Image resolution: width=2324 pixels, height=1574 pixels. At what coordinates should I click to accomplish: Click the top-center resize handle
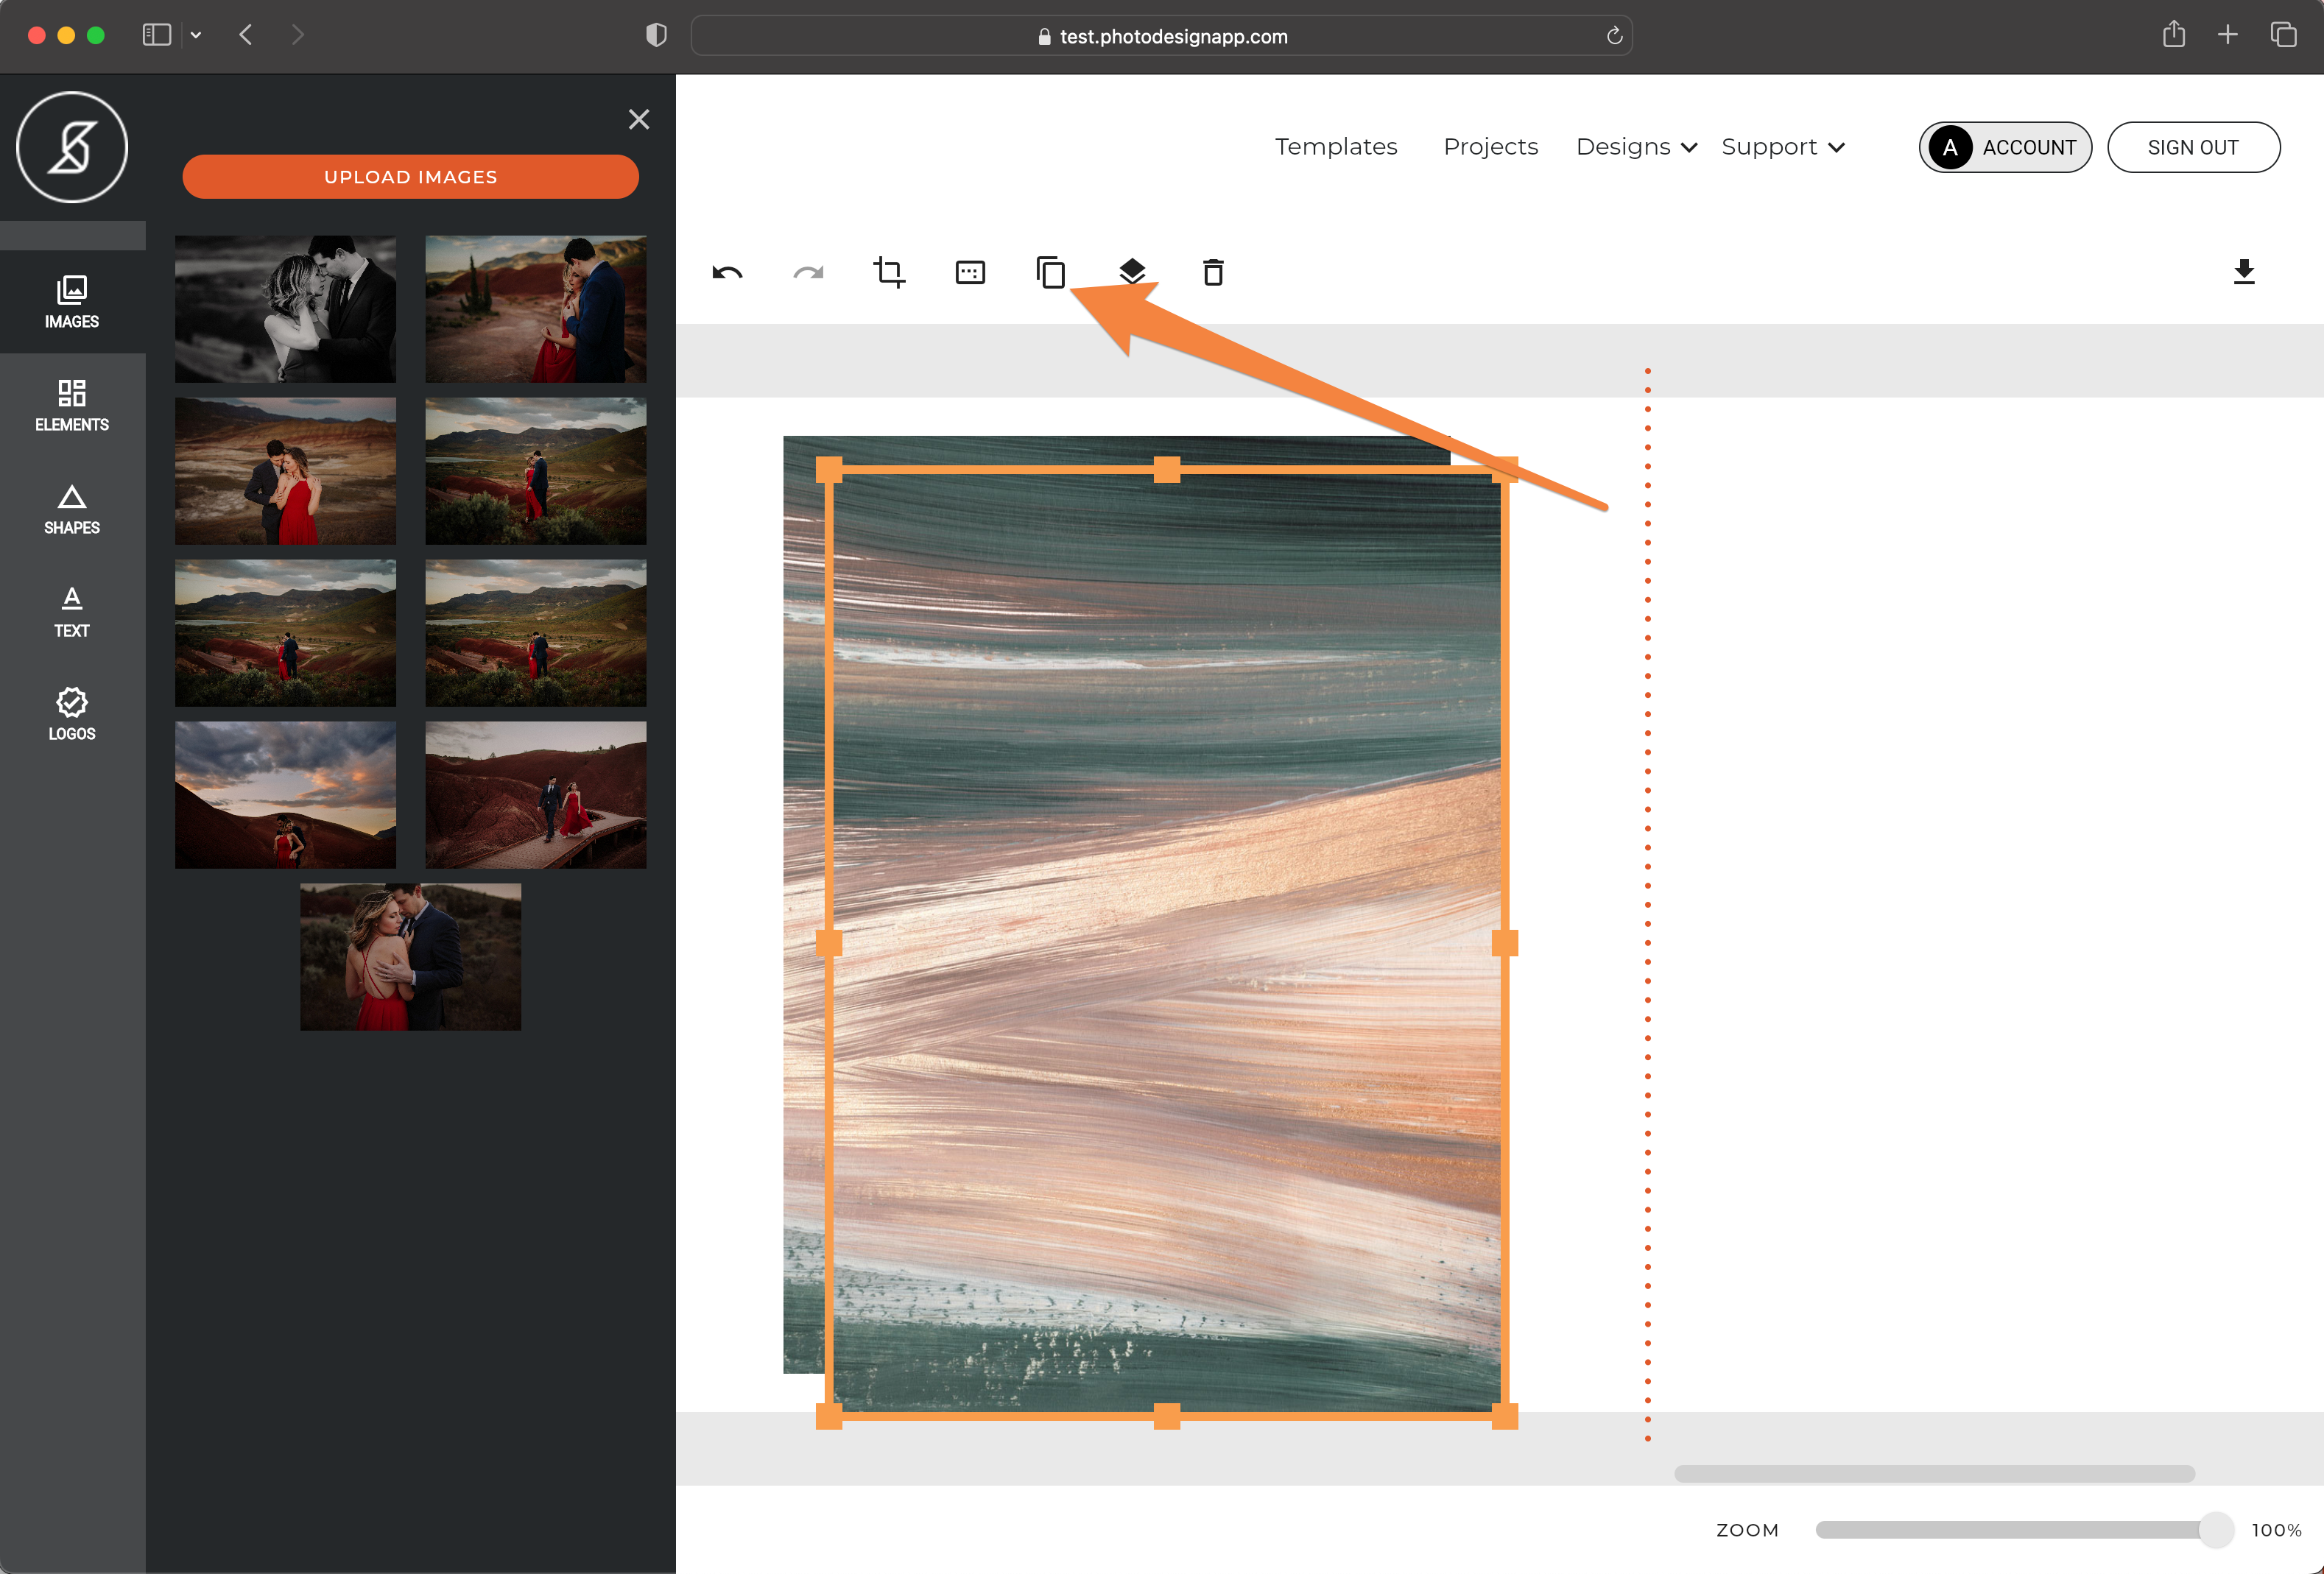[x=1167, y=470]
